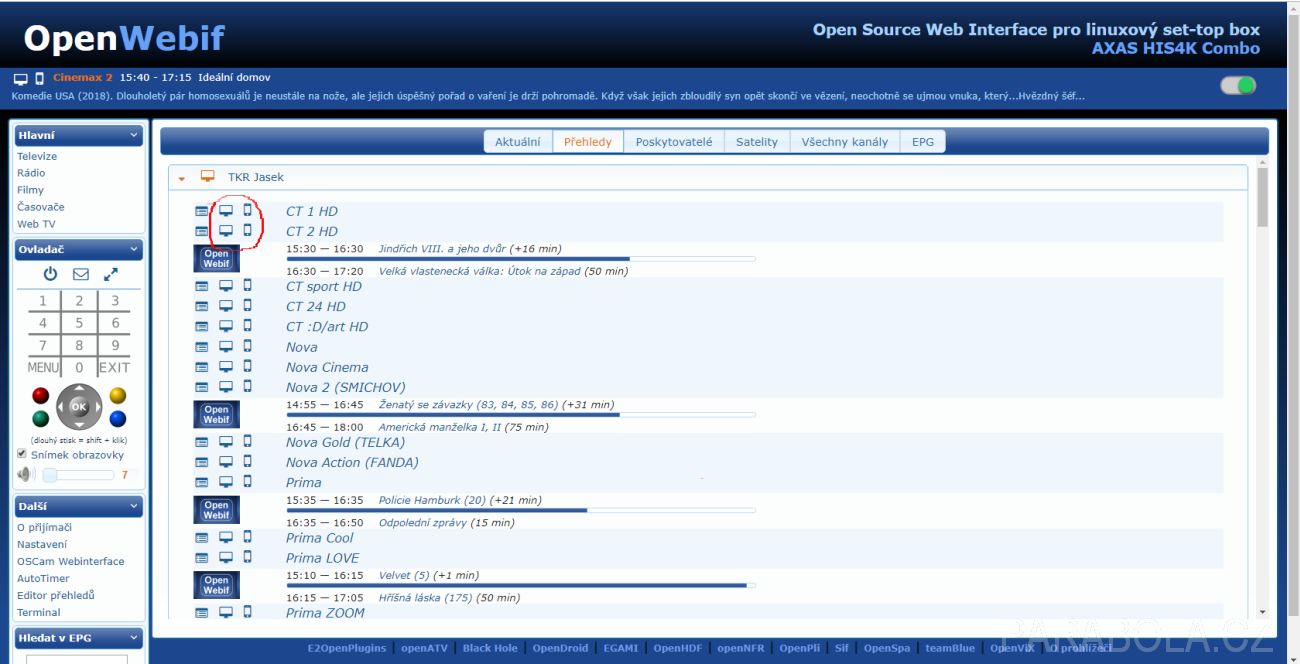Collapse the Ovladač panel

tap(135, 250)
